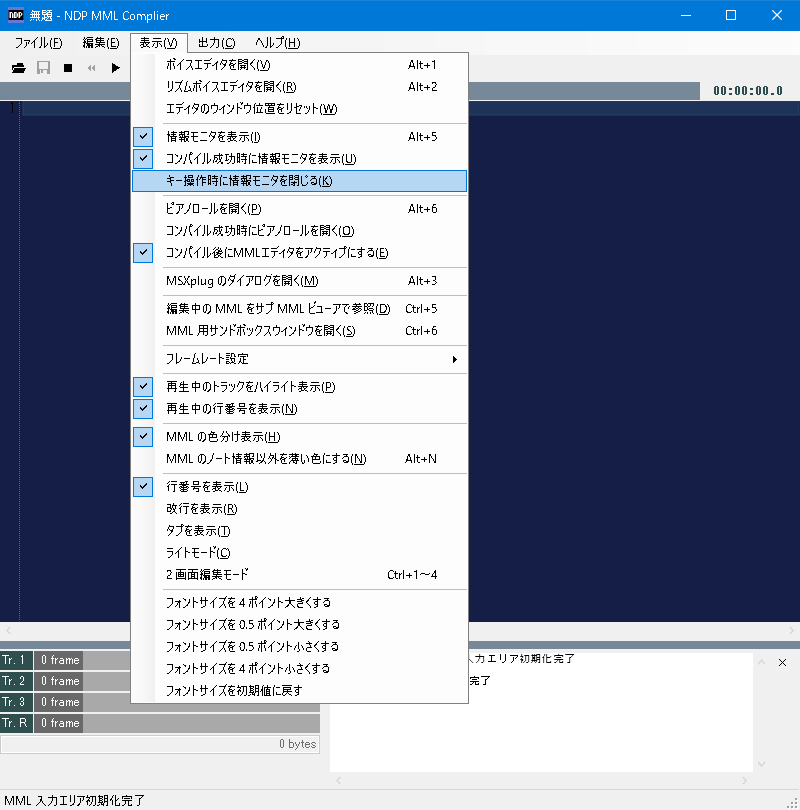This screenshot has height=810, width=800.
Task: Open the ファイル menu
Action: point(38,43)
